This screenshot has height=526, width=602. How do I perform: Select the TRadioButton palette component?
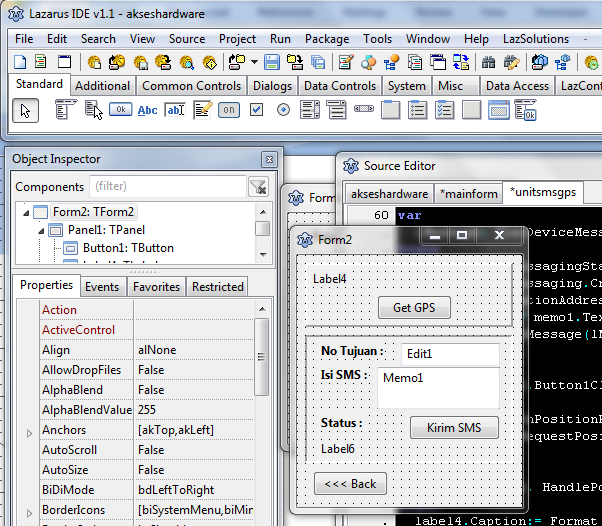click(x=283, y=110)
